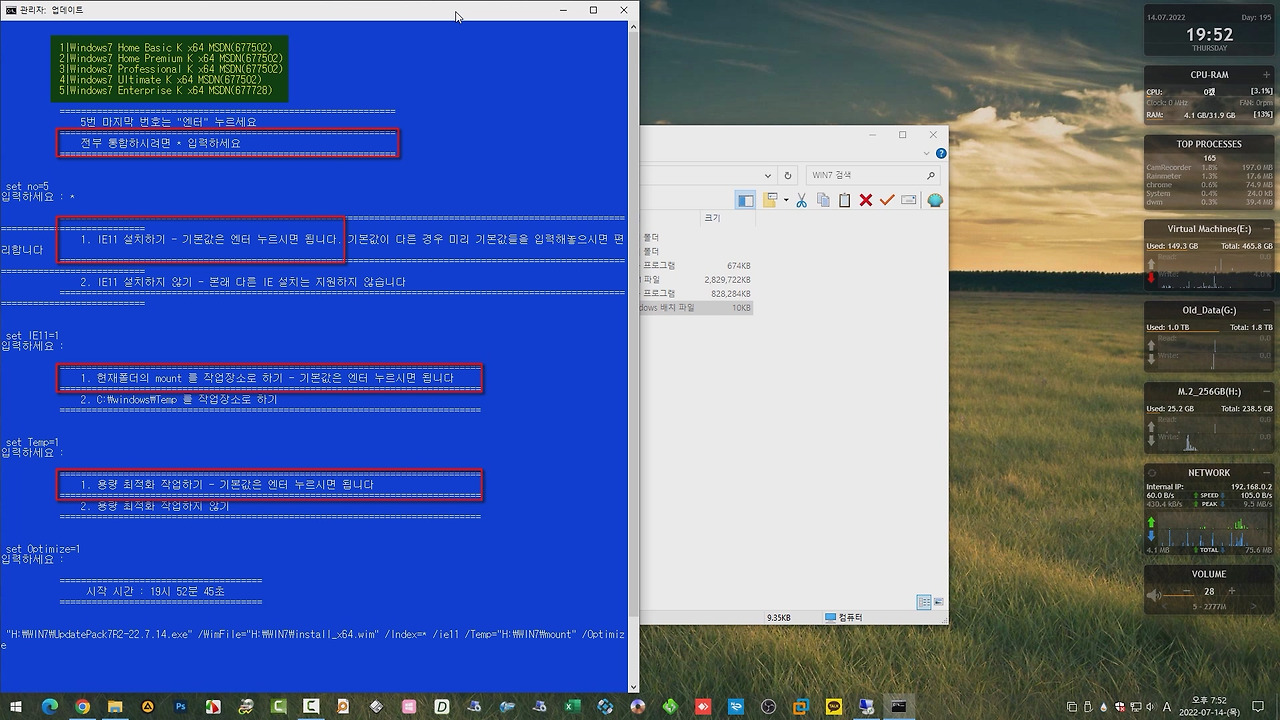Screen dimensions: 1280x720
Task: Open KakaoTalk from the taskbar
Action: point(834,706)
